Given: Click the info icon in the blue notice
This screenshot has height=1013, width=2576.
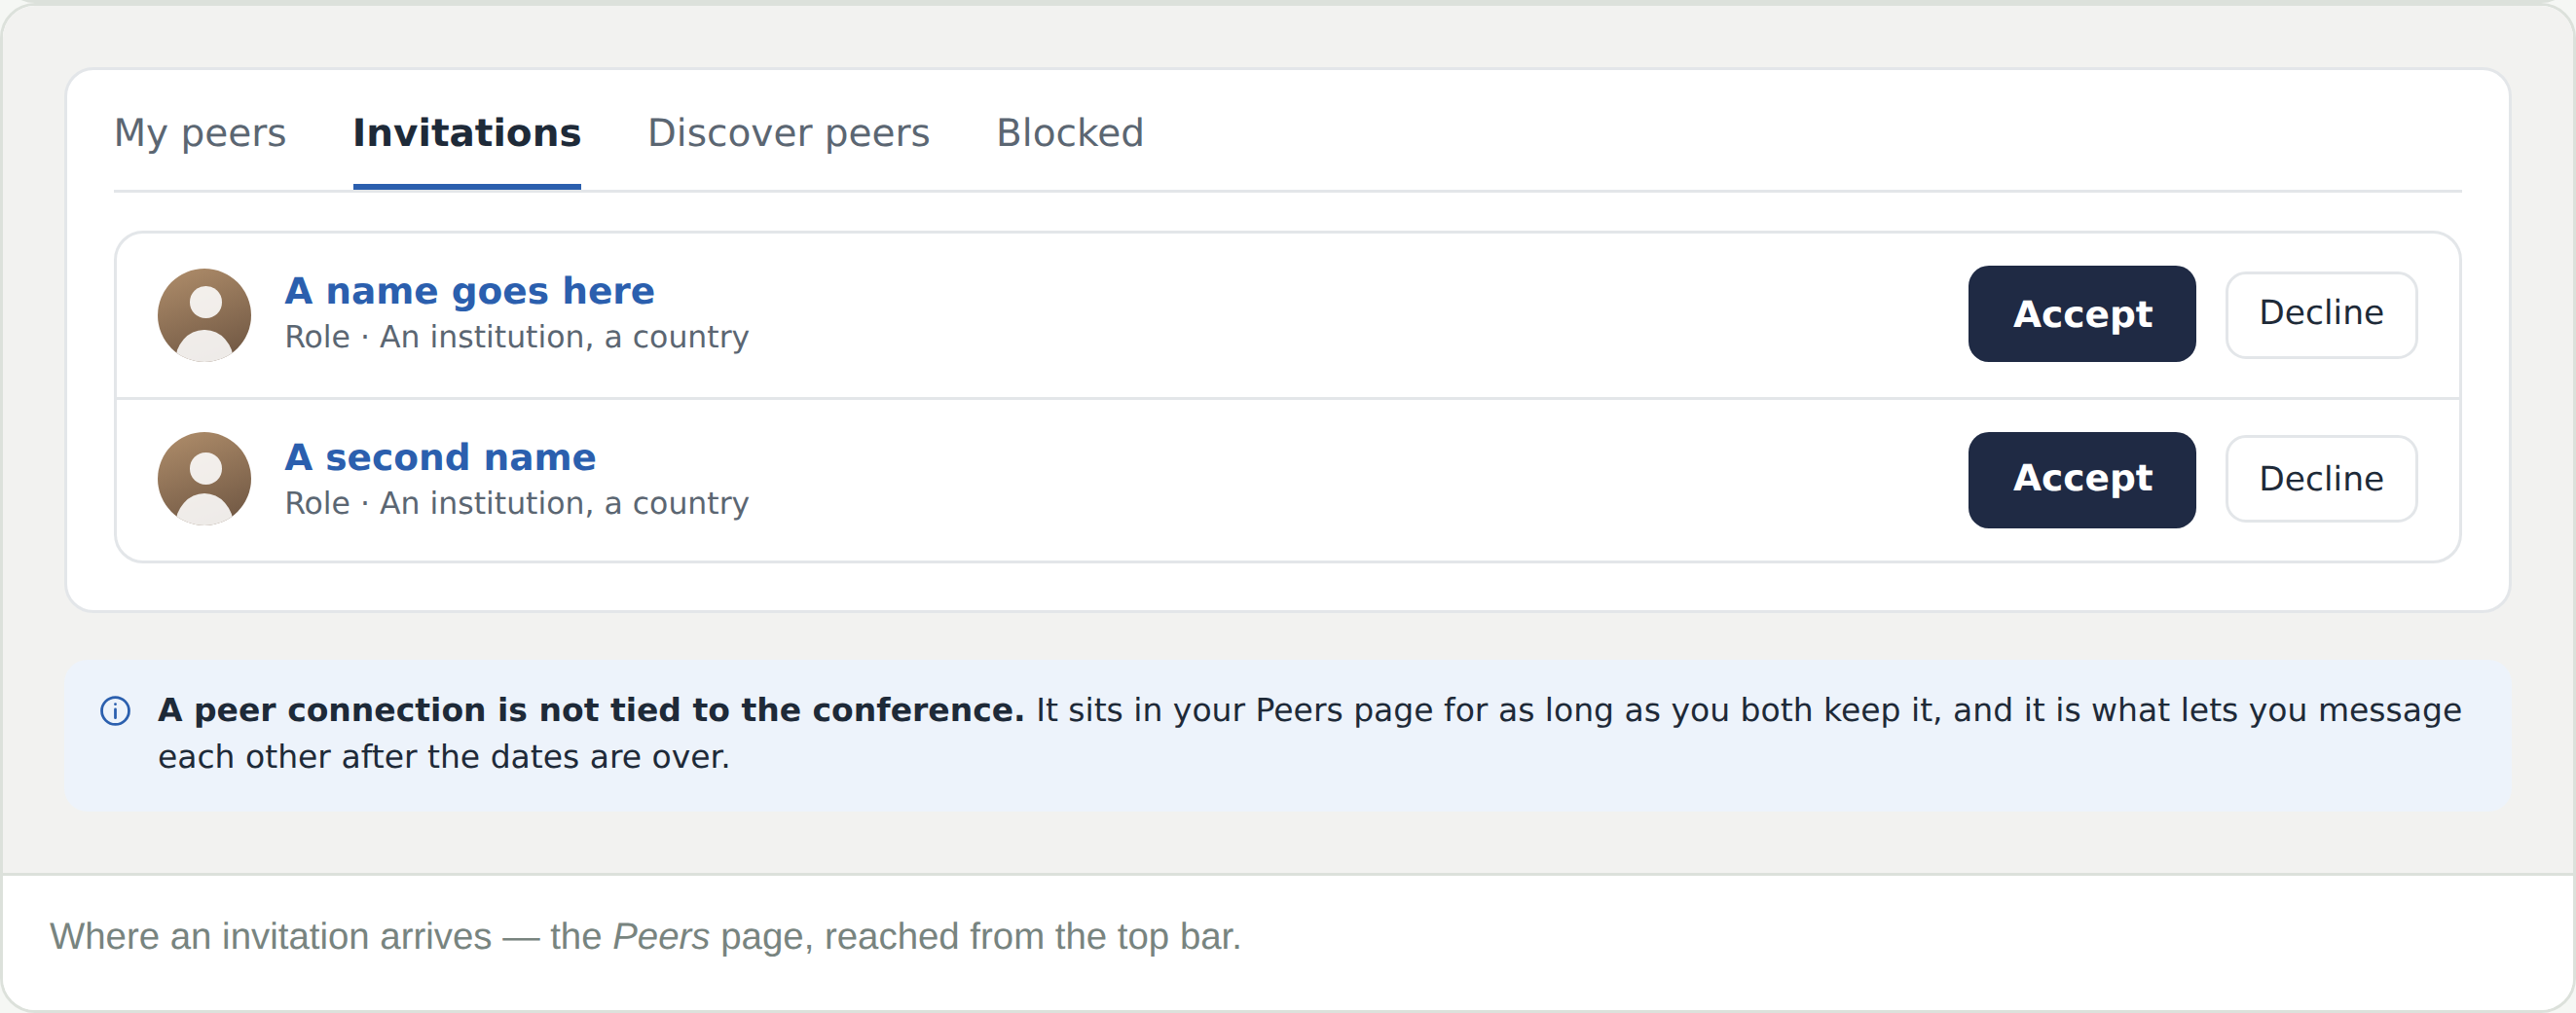Looking at the screenshot, I should coord(116,711).
